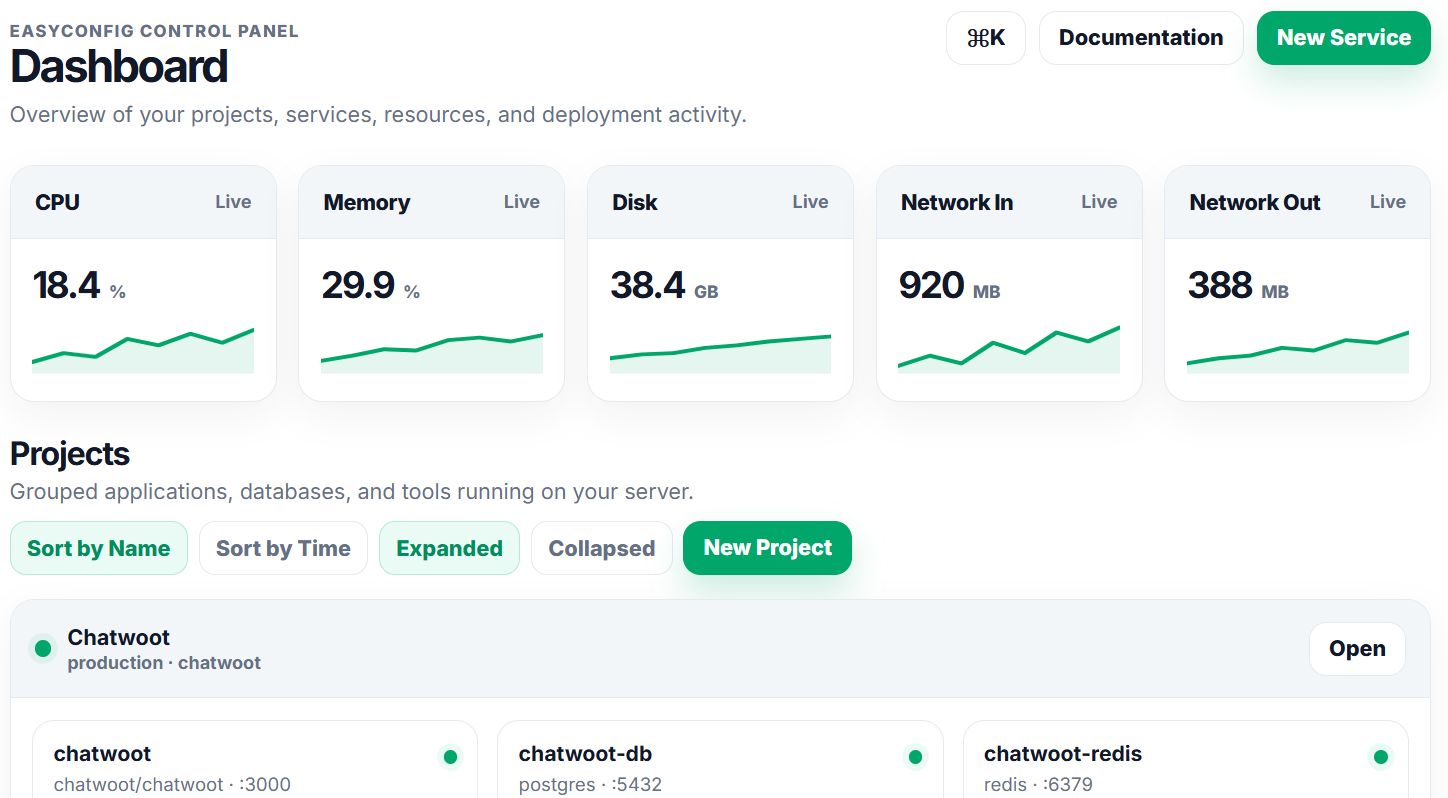This screenshot has height=798, width=1448.
Task: Click the CPU card title
Action: (x=57, y=202)
